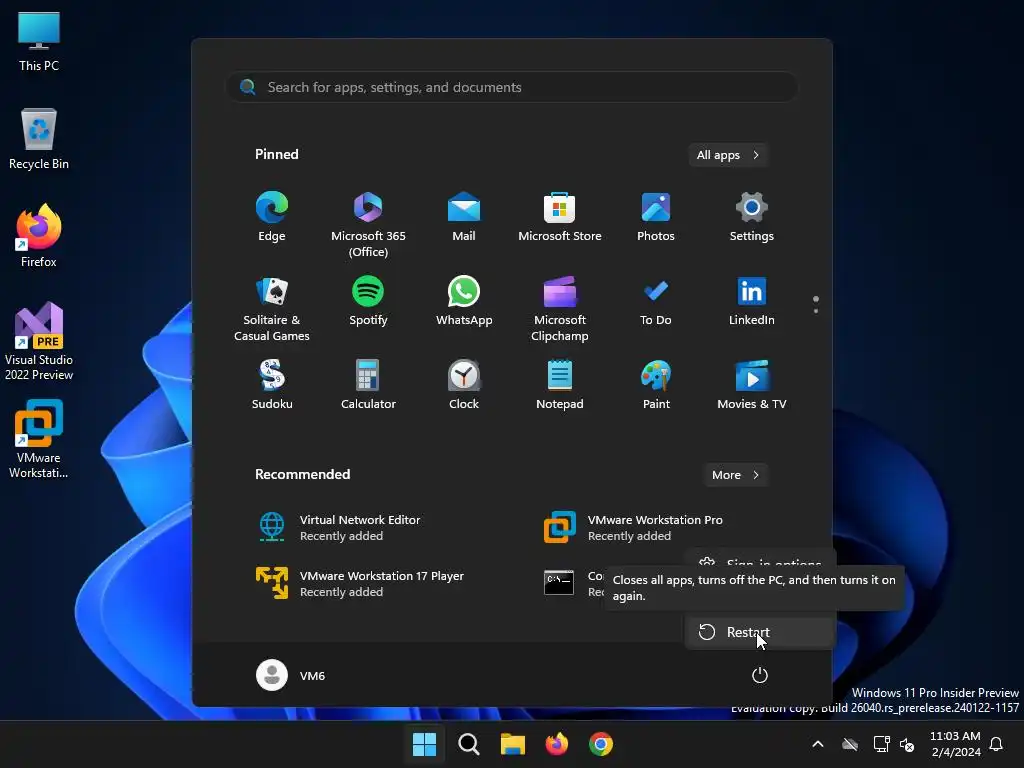Click the power button in Start menu
Image resolution: width=1024 pixels, height=768 pixels.
point(760,675)
